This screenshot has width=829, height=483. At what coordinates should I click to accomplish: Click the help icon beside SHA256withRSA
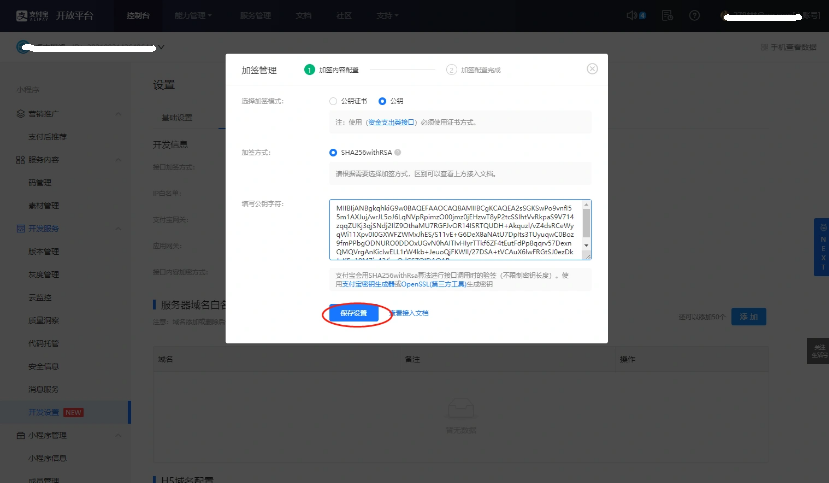[x=398, y=153]
